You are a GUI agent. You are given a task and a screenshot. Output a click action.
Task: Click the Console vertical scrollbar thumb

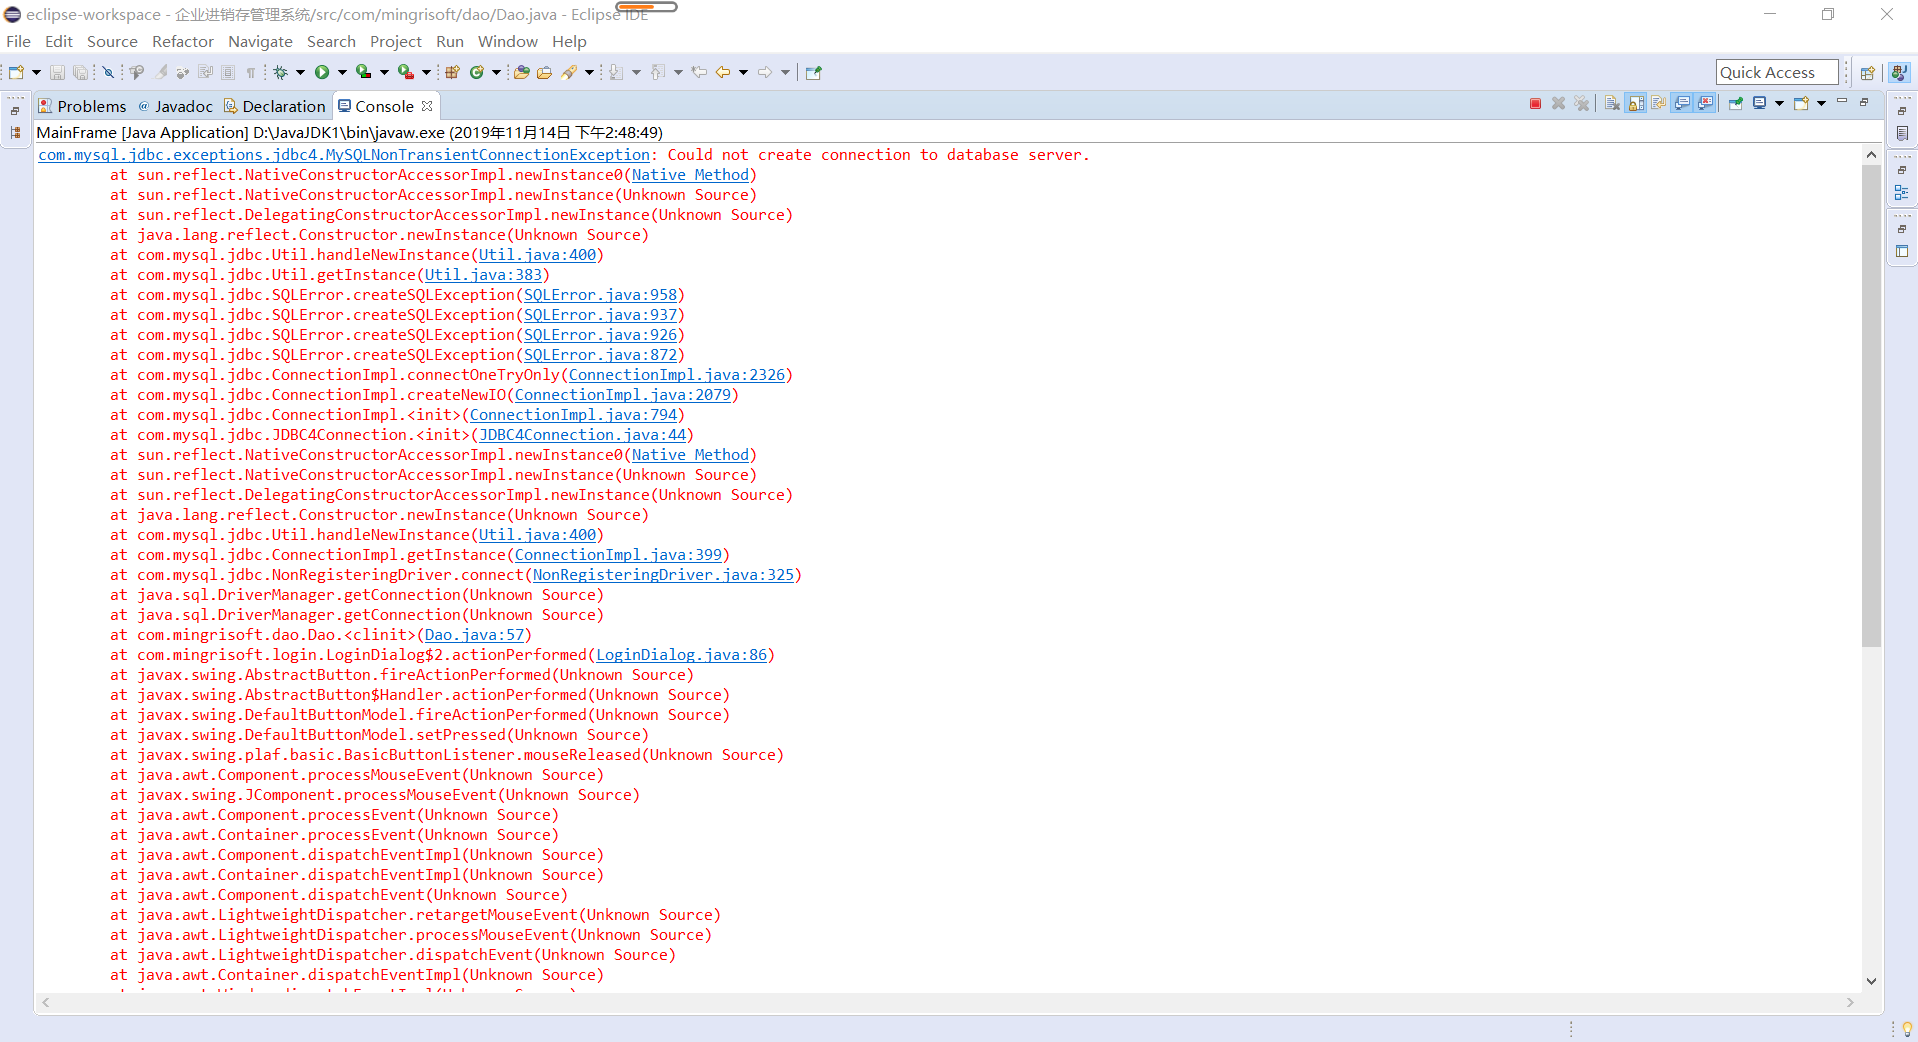tap(1871, 405)
